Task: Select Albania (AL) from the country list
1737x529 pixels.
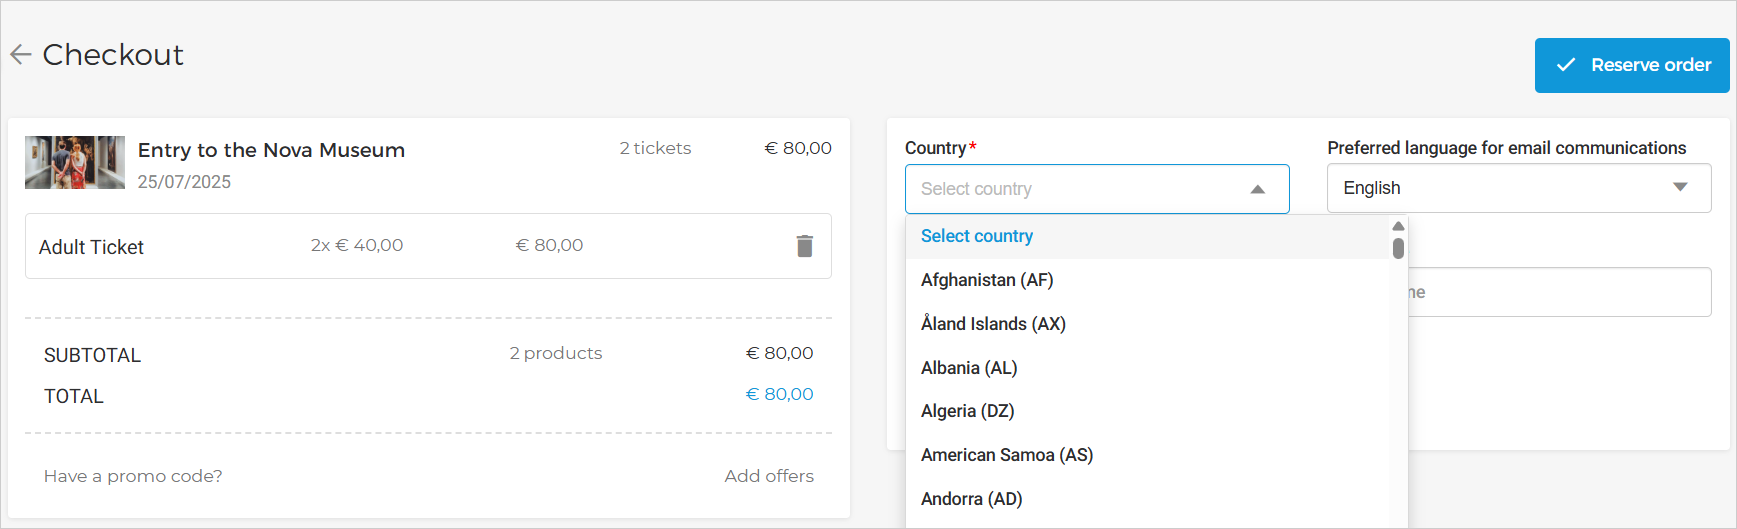Action: coord(969,368)
